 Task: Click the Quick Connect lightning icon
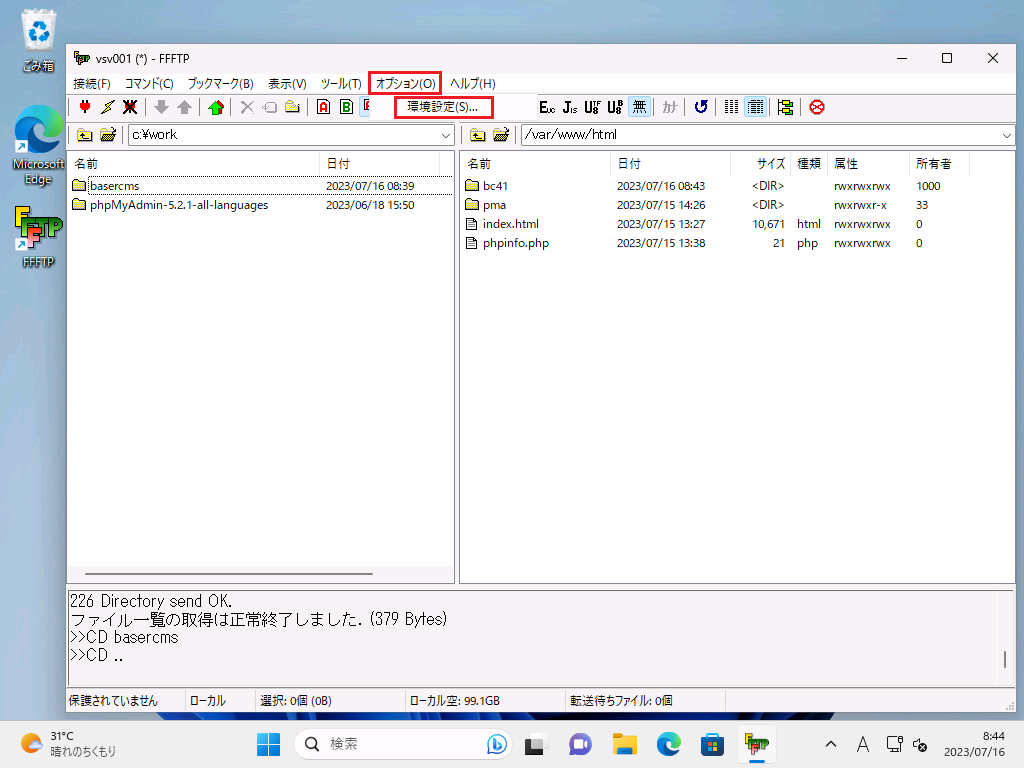point(107,107)
